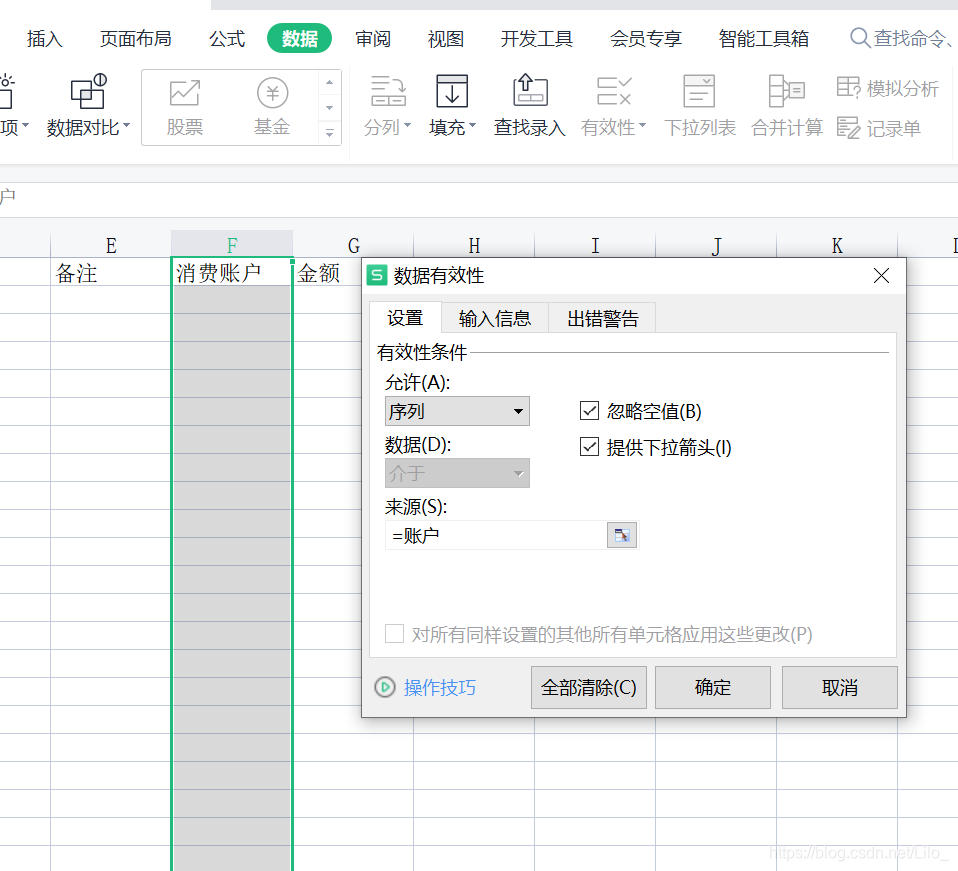Open the 审阅 ribbon tab

point(373,38)
